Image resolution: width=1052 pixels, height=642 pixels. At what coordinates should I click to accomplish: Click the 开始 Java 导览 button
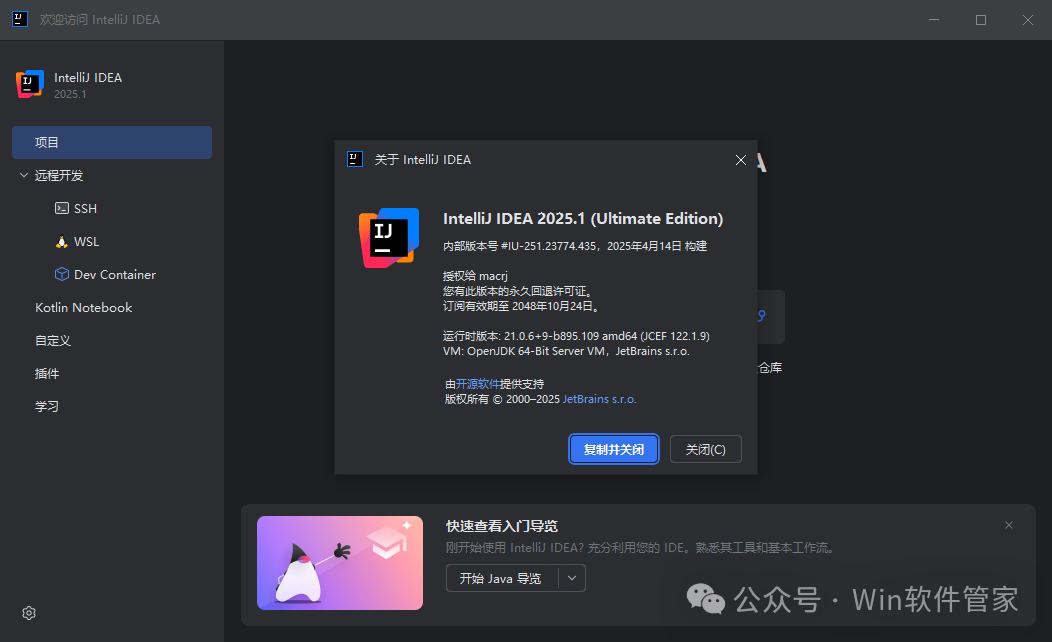(503, 578)
